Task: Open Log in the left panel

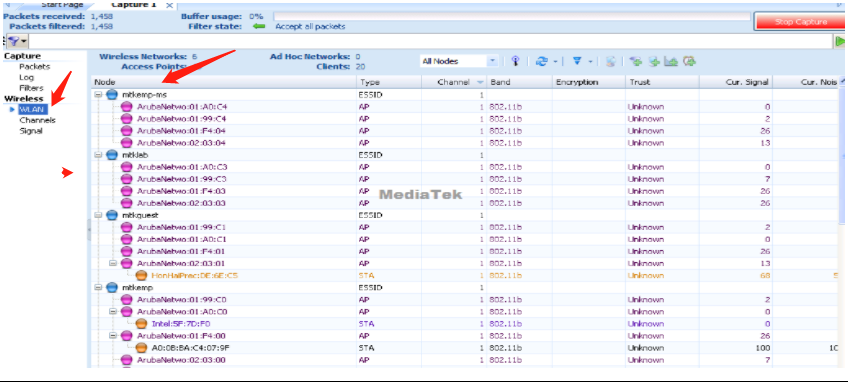Action: tap(26, 77)
